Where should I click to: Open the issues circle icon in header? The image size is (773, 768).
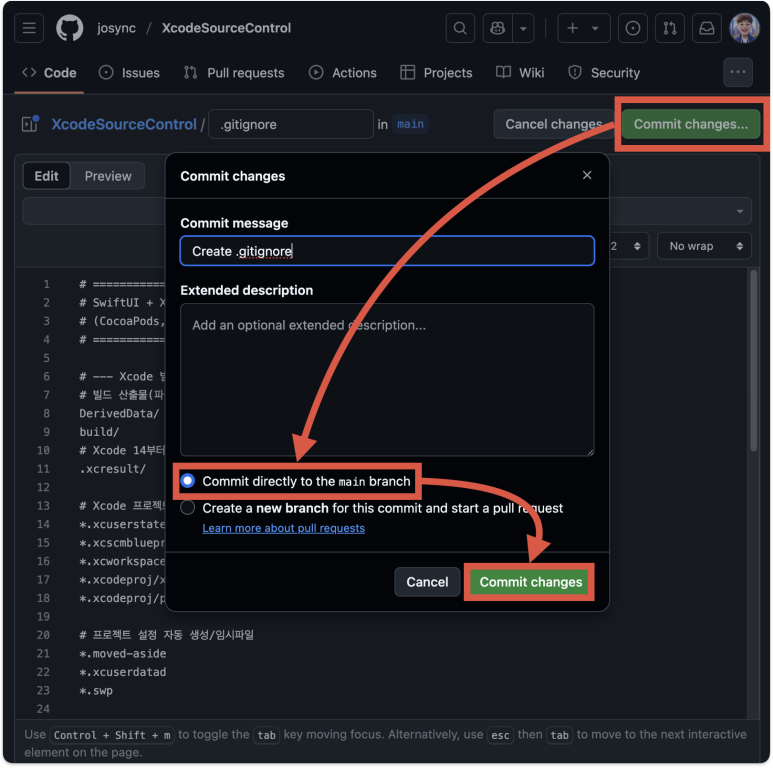632,28
